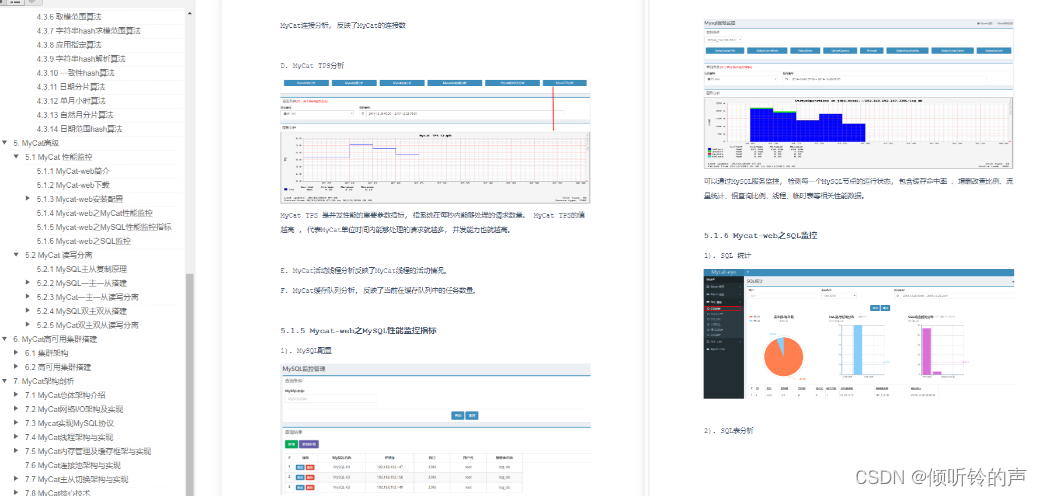1042x496 pixels.
Task: Open outline entry 4.3.7 字符串hash求模范围算法
Action: (88, 31)
